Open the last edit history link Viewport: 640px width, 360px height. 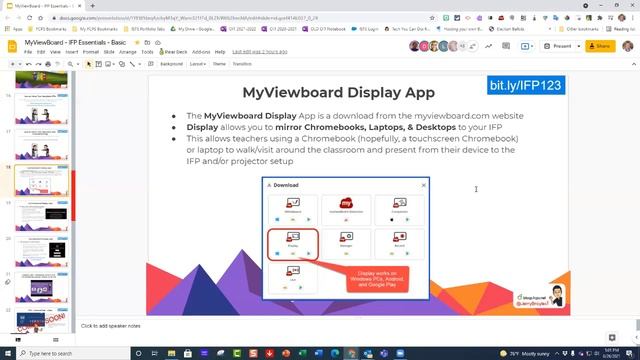(x=260, y=52)
